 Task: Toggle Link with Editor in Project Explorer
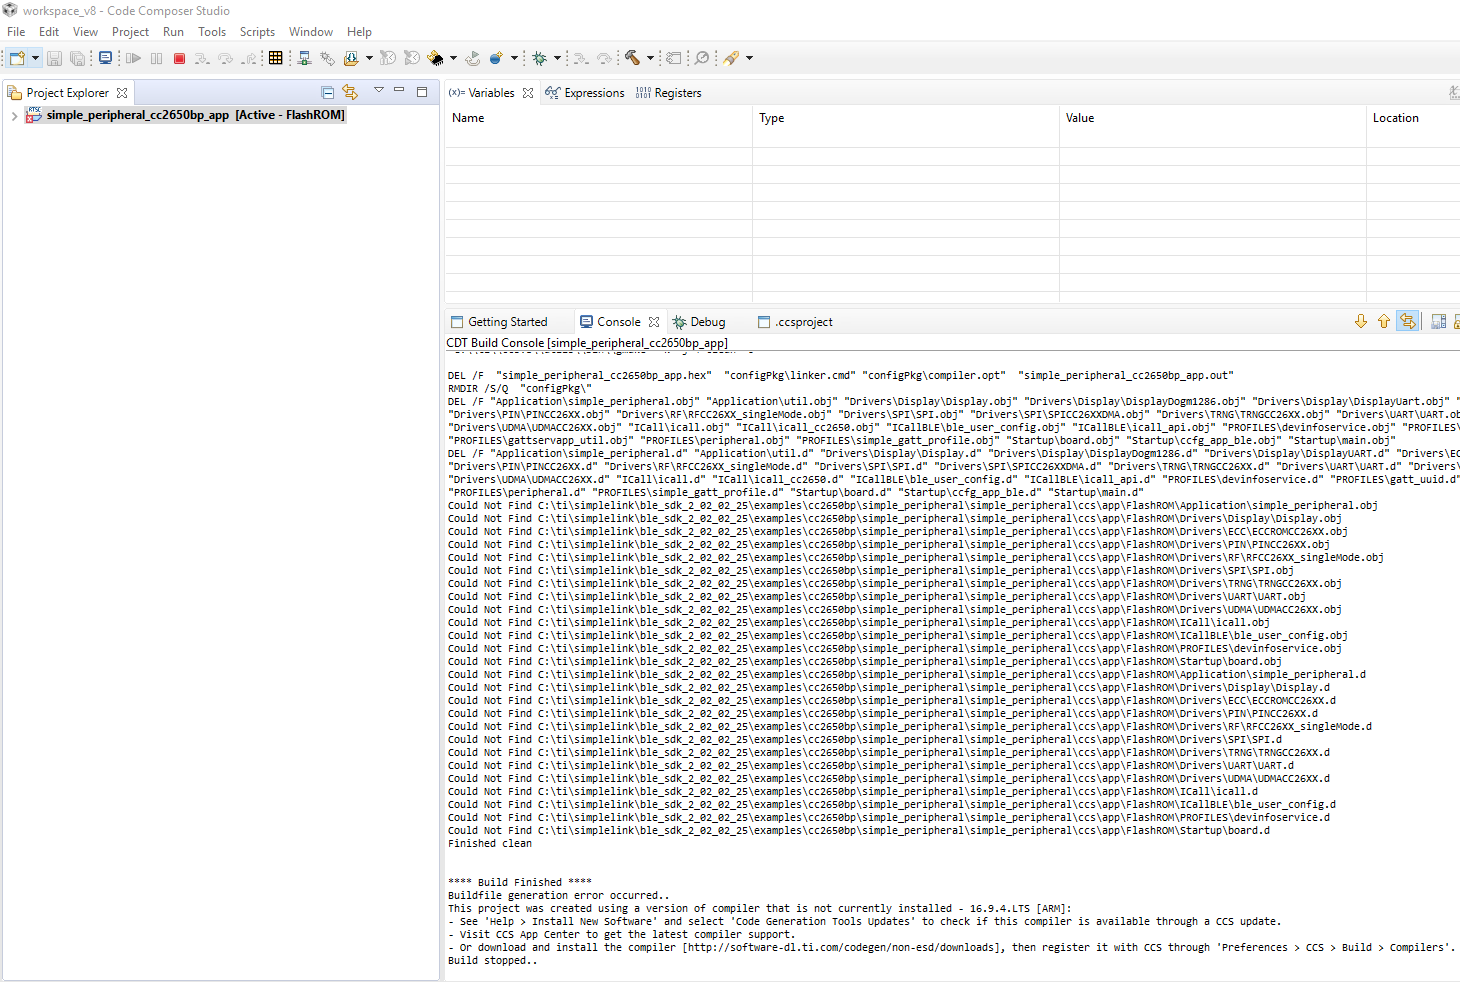350,92
